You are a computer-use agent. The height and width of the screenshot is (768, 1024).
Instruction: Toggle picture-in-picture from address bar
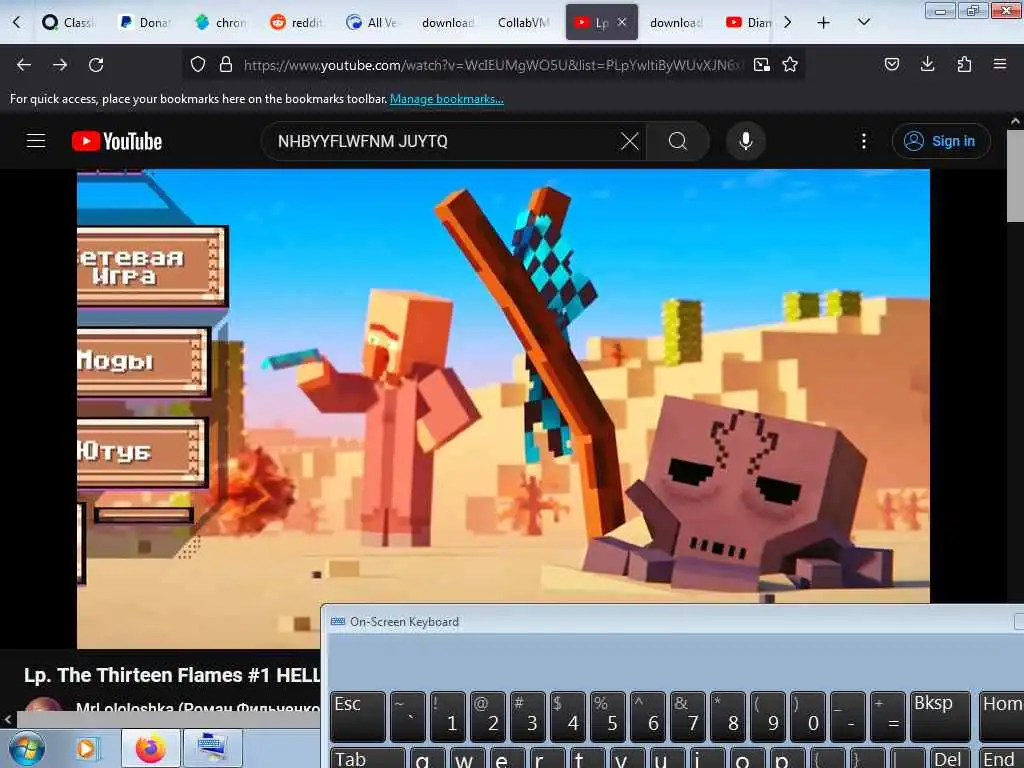(761, 64)
